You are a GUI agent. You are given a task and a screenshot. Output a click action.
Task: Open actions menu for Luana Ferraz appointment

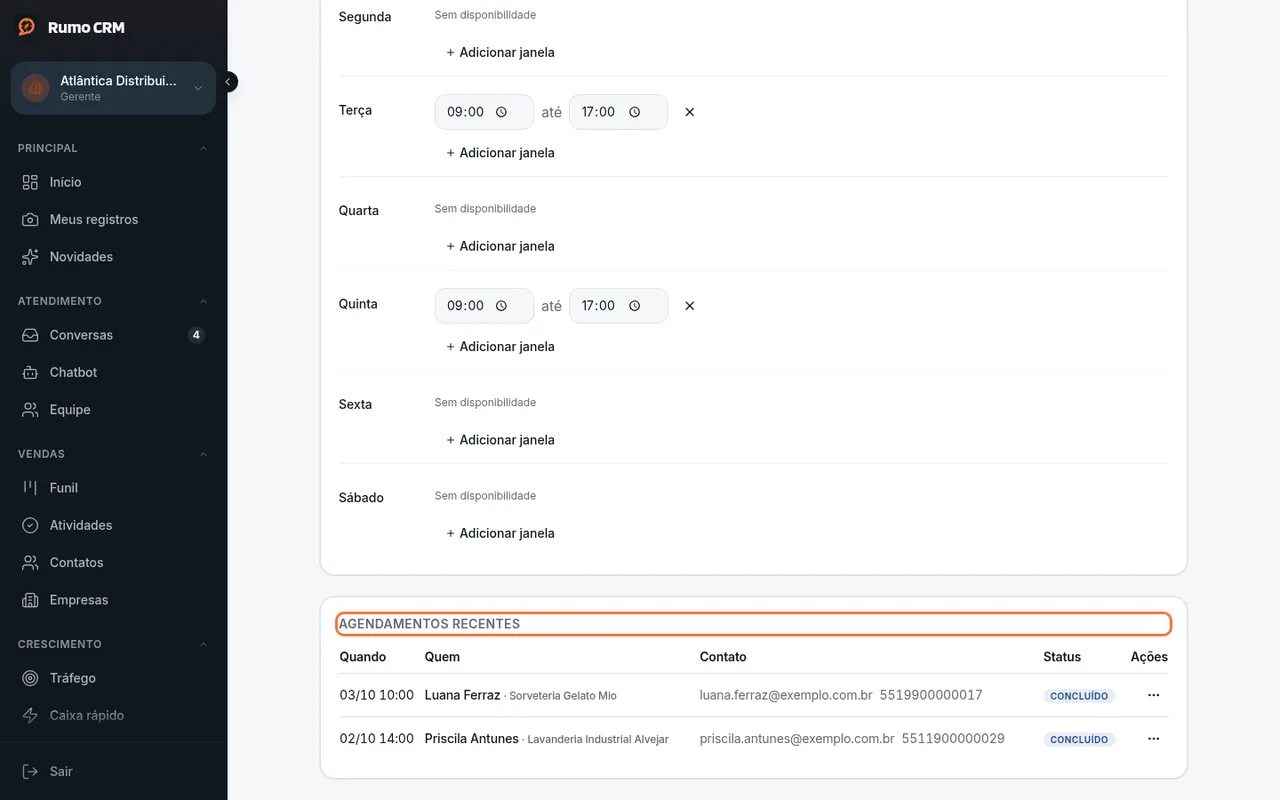1153,695
